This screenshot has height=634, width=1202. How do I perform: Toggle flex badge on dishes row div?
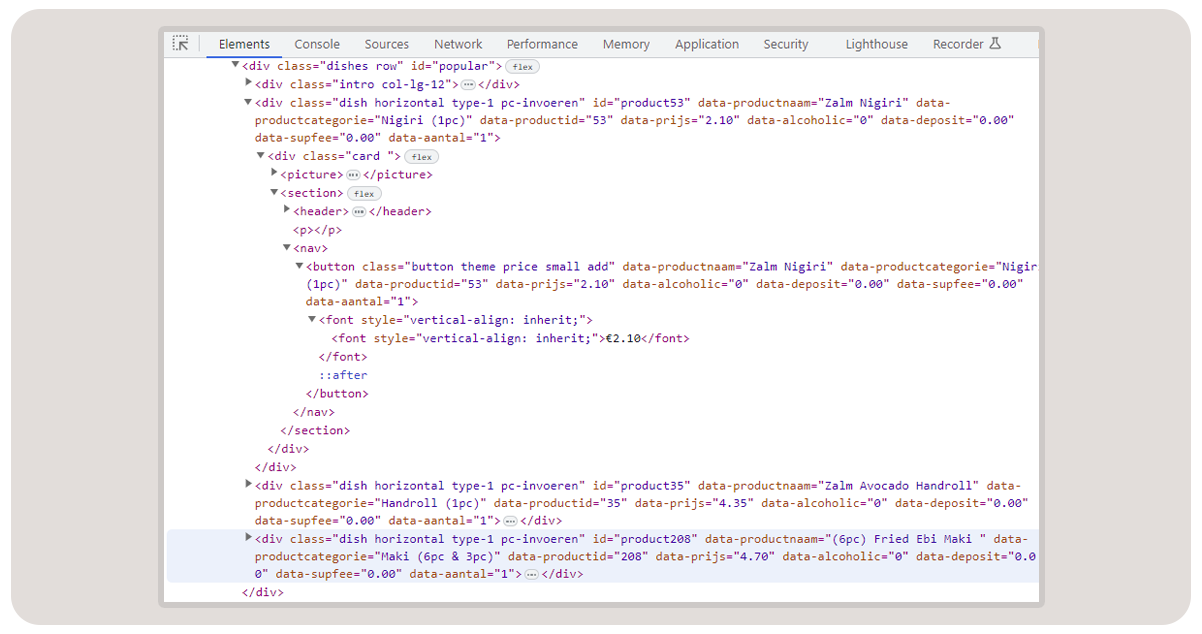(522, 67)
